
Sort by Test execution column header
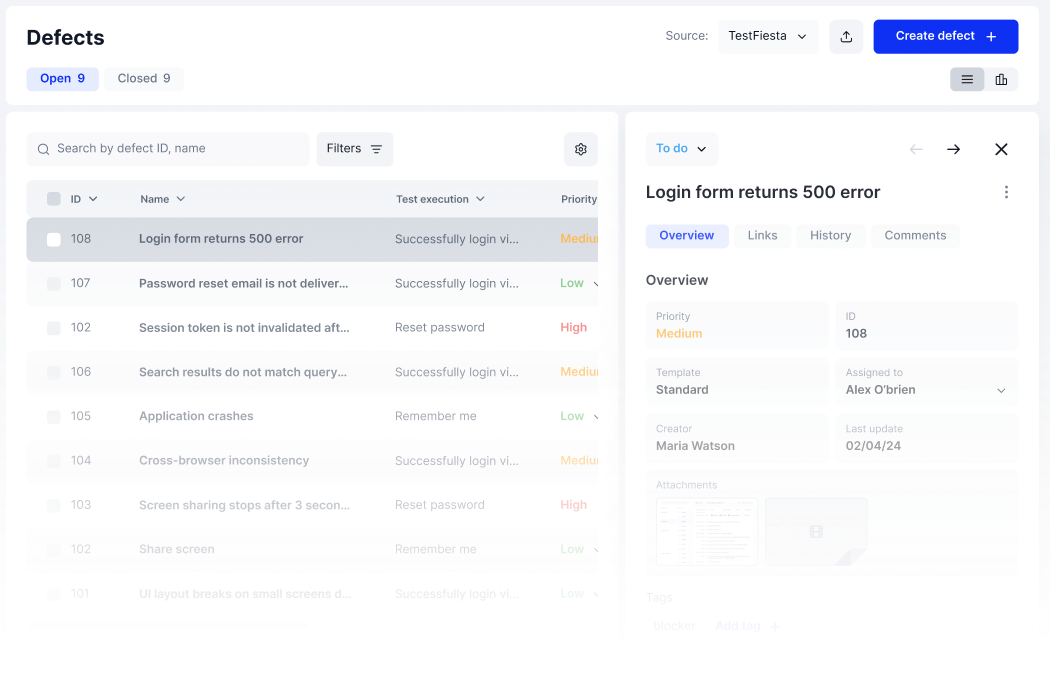[440, 199]
